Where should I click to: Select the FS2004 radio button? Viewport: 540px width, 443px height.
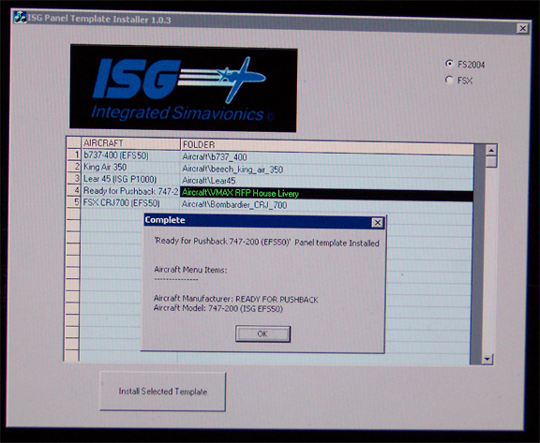tap(449, 63)
